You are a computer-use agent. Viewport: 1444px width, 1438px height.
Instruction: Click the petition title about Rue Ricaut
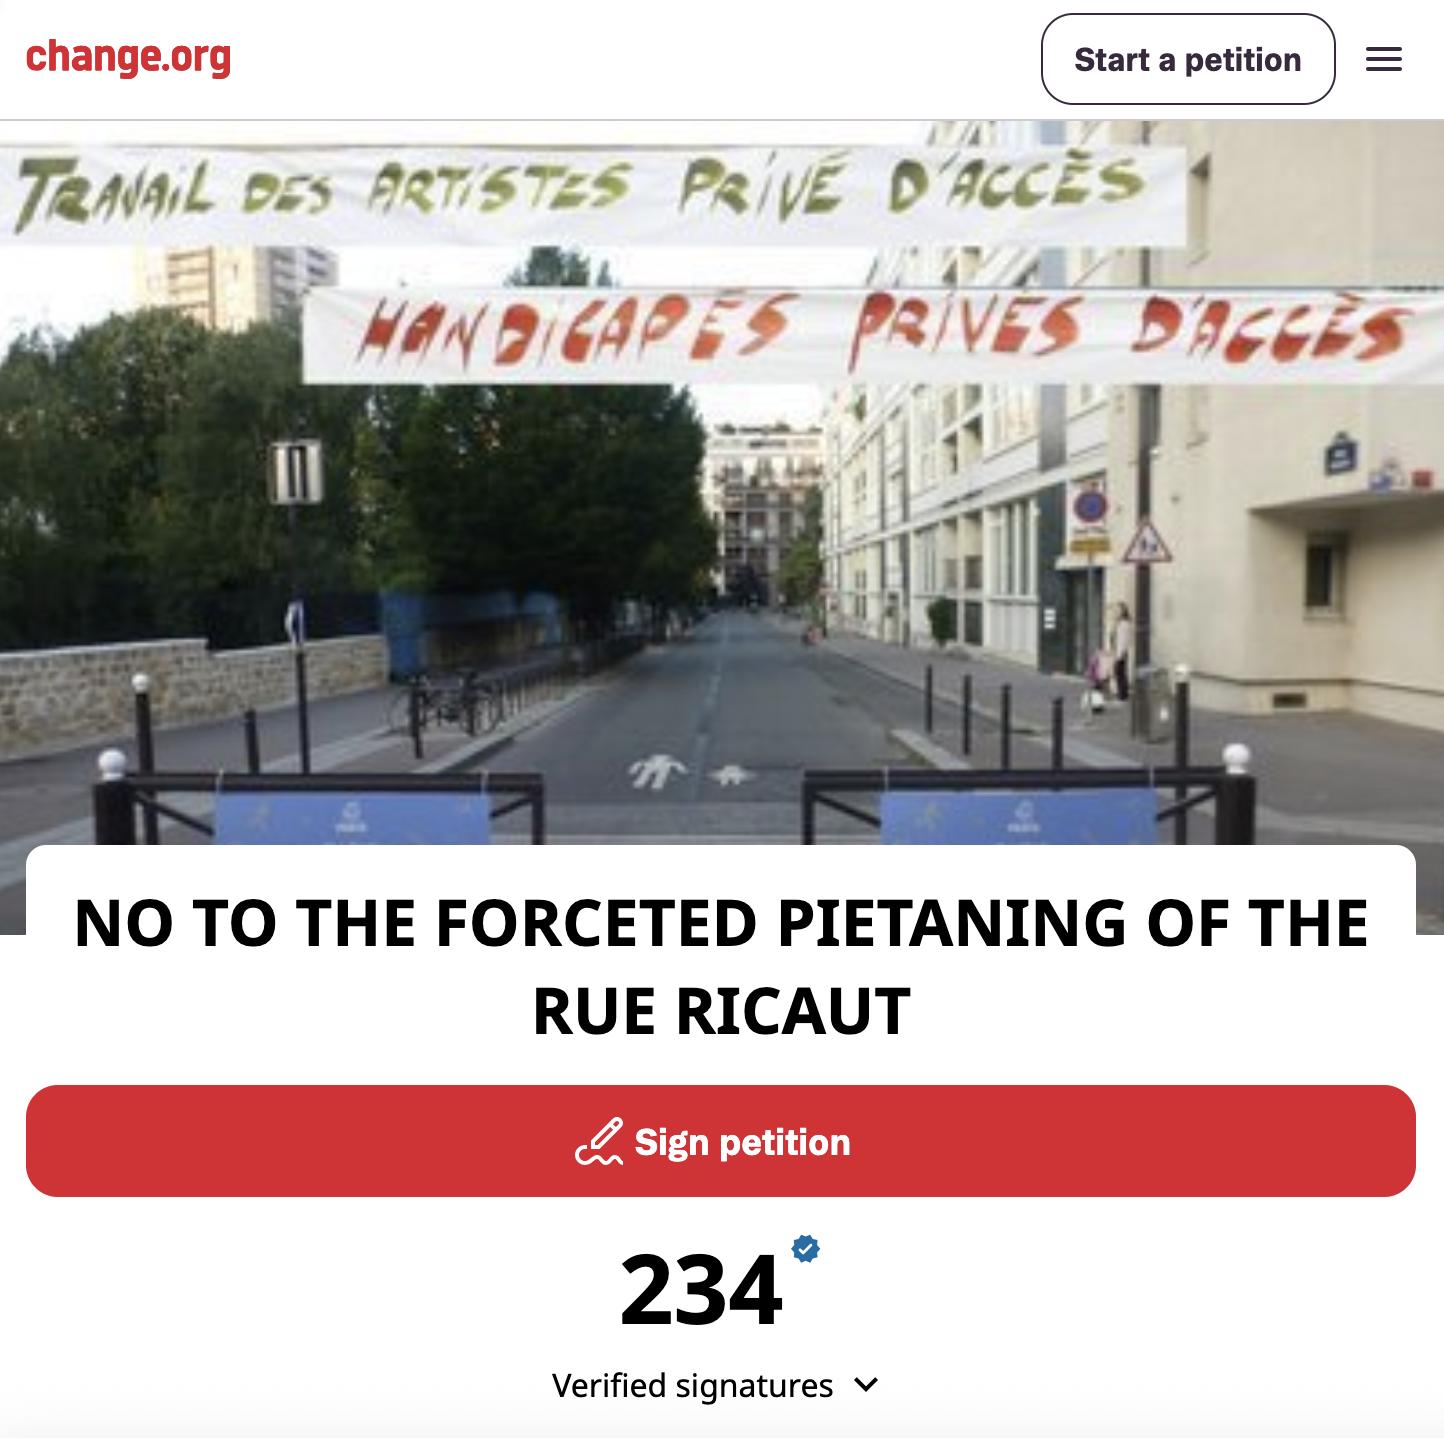[721, 965]
